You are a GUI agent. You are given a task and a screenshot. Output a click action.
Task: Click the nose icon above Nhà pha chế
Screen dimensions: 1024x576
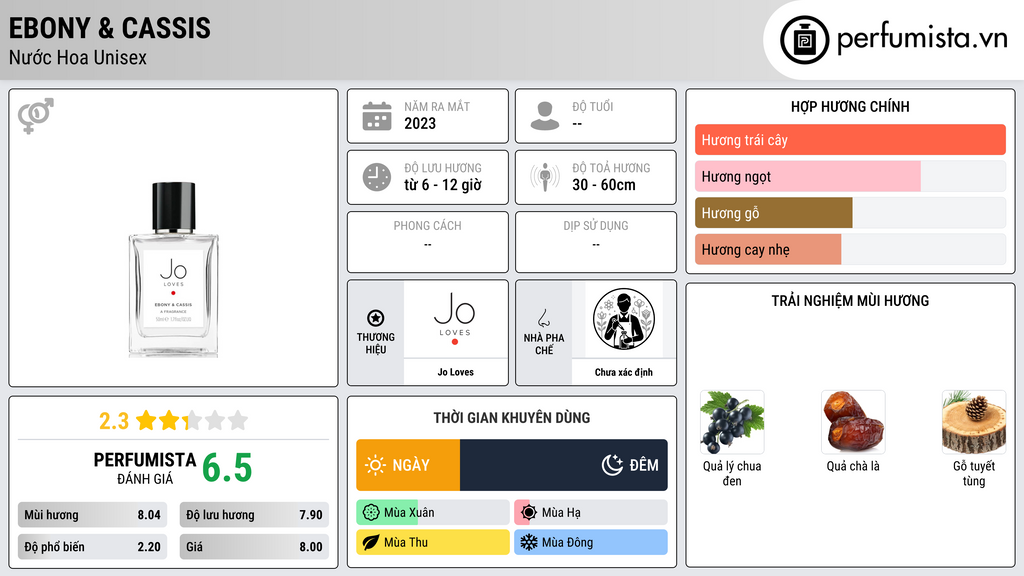click(x=543, y=318)
